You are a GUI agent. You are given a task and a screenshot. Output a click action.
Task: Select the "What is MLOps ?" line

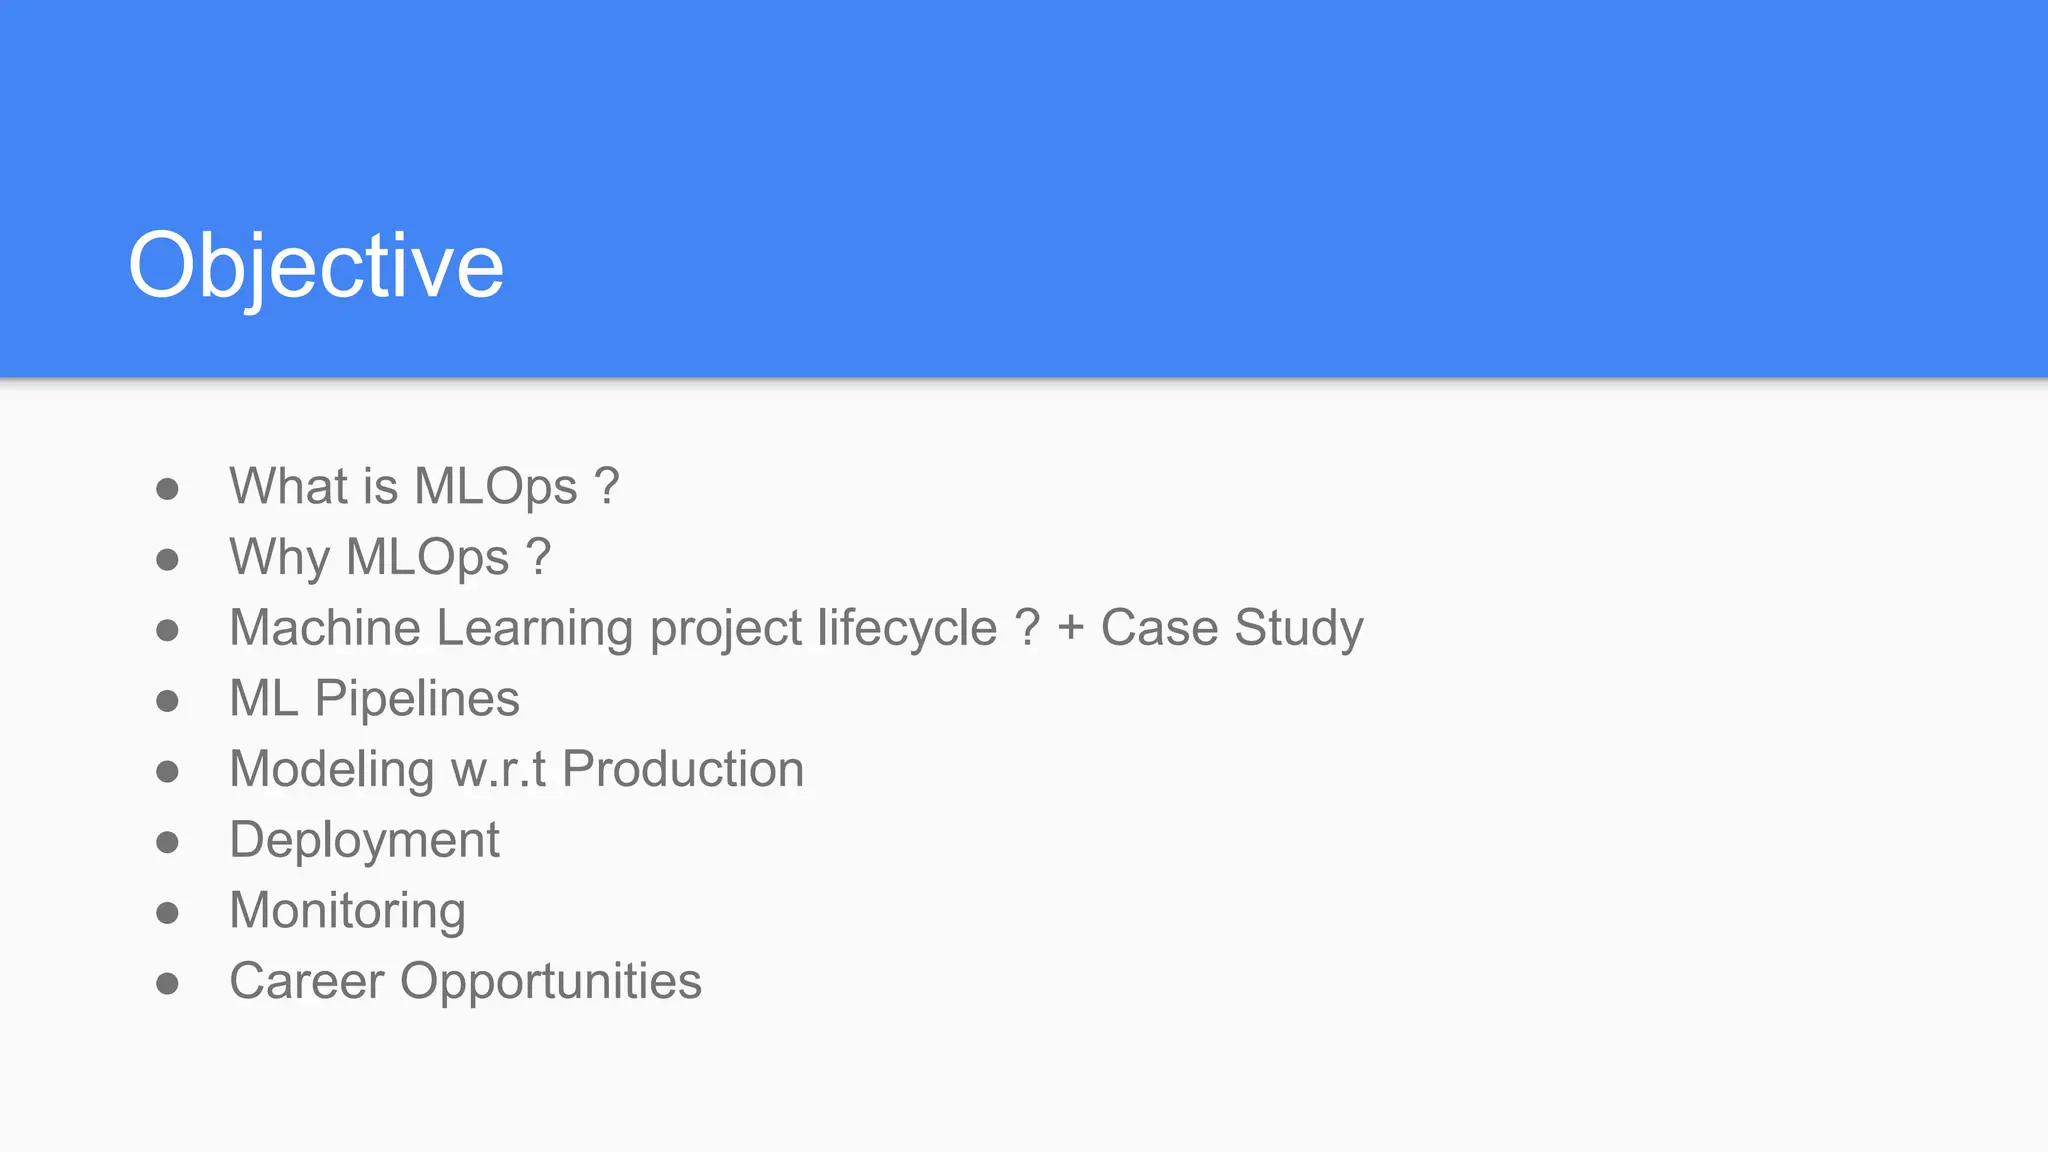click(x=424, y=487)
